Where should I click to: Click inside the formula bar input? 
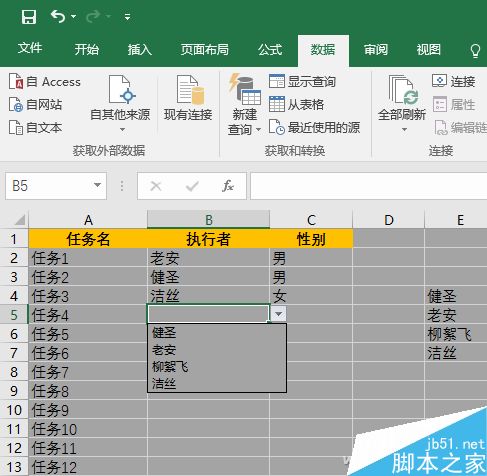[x=368, y=186]
